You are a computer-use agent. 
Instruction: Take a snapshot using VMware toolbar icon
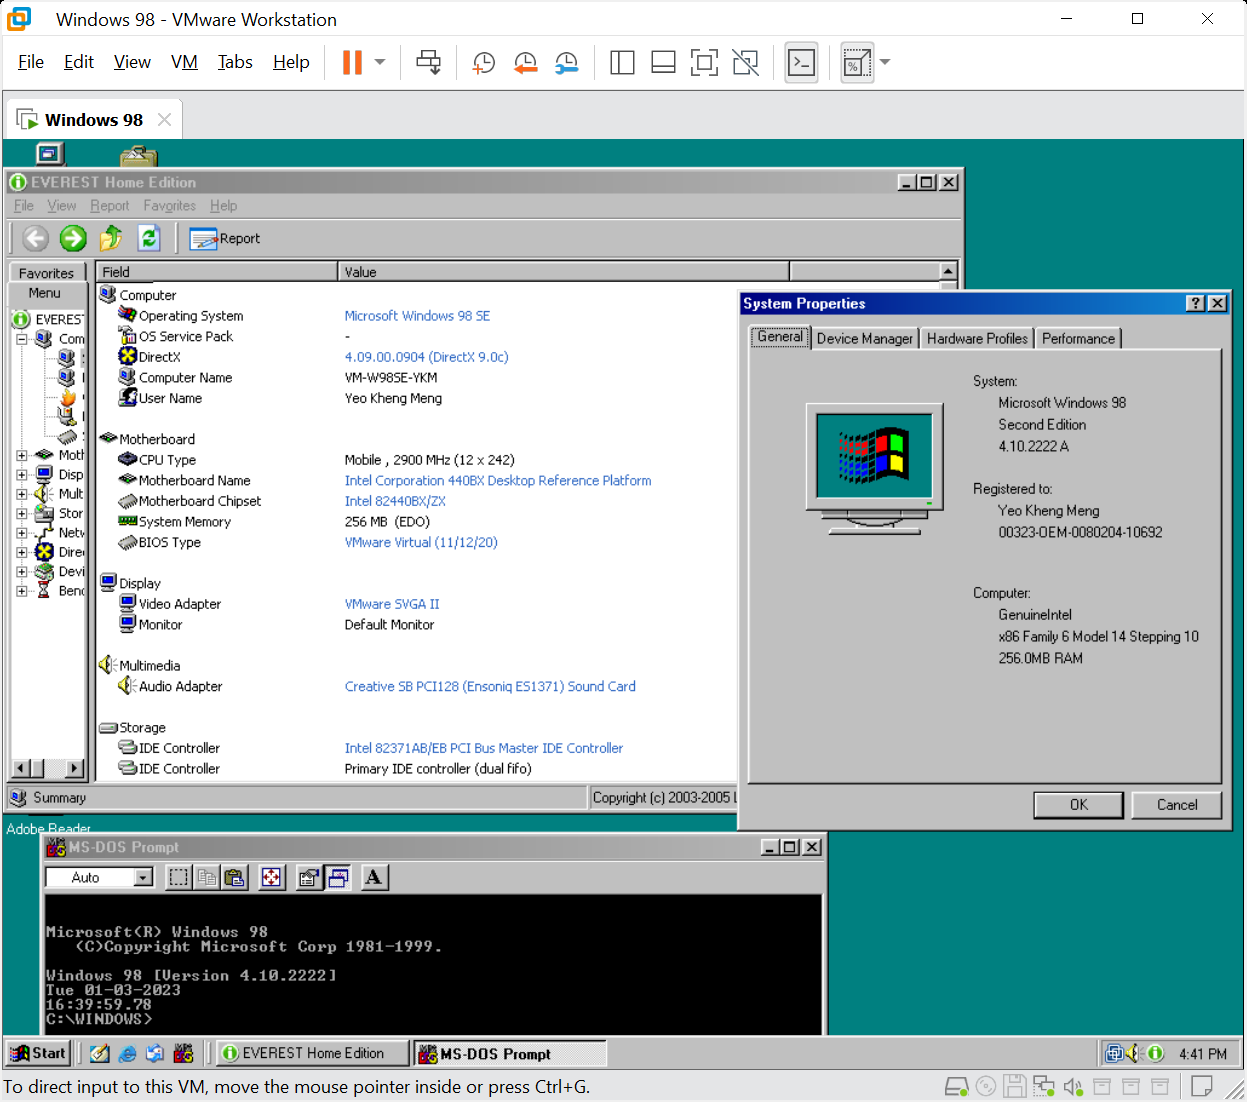coord(484,62)
